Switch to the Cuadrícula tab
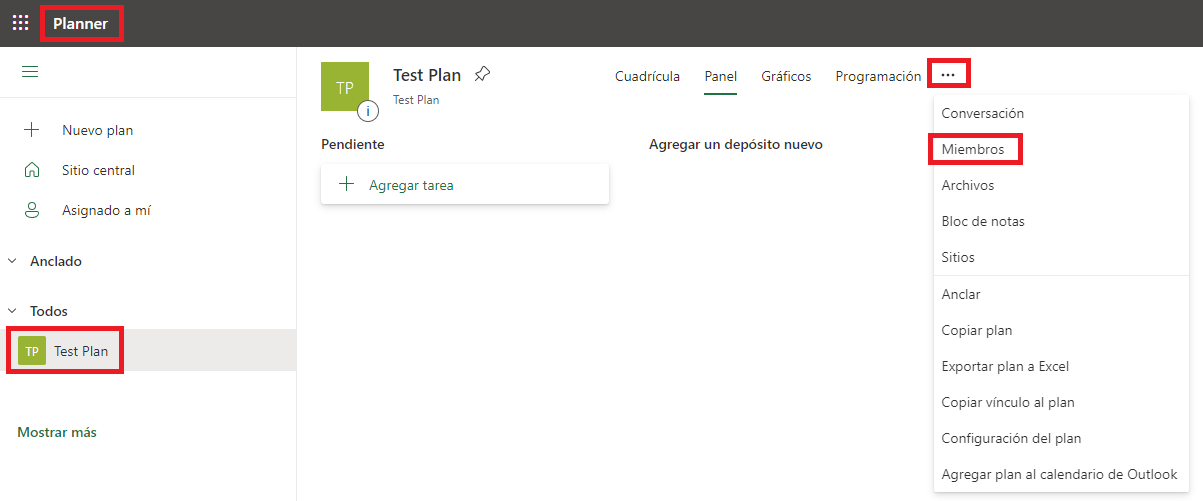 pos(647,76)
